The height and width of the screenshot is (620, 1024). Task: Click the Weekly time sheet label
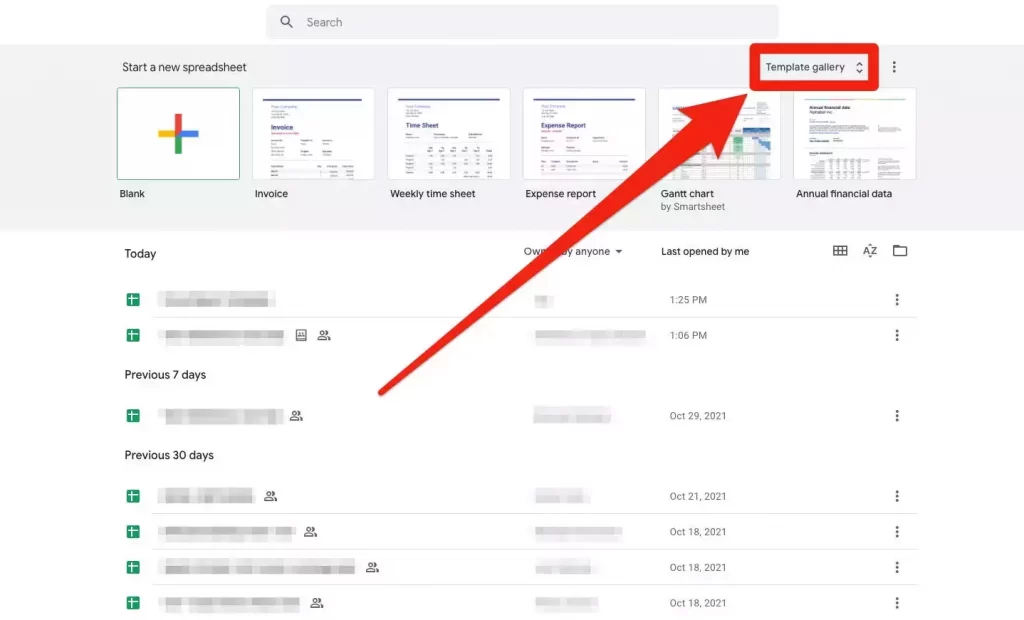click(x=432, y=194)
